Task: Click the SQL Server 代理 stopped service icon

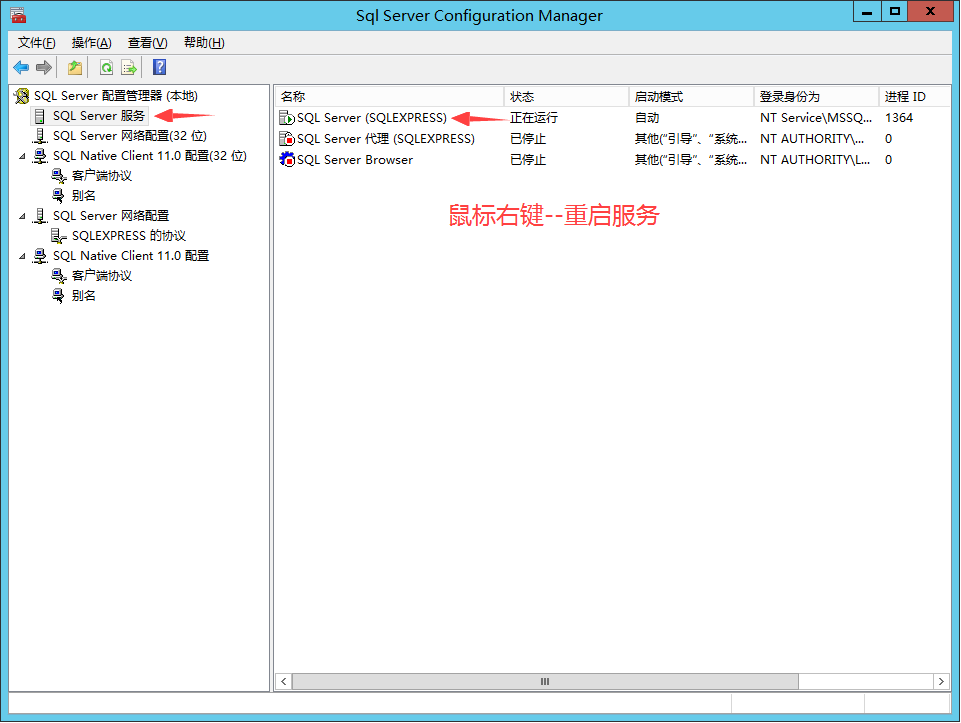Action: [287, 138]
